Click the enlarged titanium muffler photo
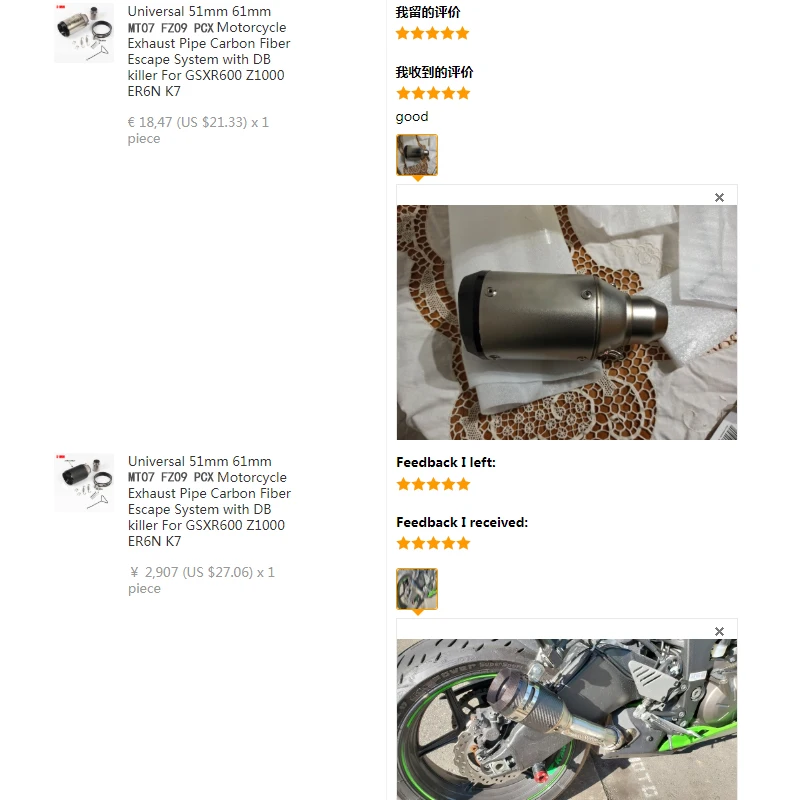Image resolution: width=800 pixels, height=800 pixels. point(567,322)
